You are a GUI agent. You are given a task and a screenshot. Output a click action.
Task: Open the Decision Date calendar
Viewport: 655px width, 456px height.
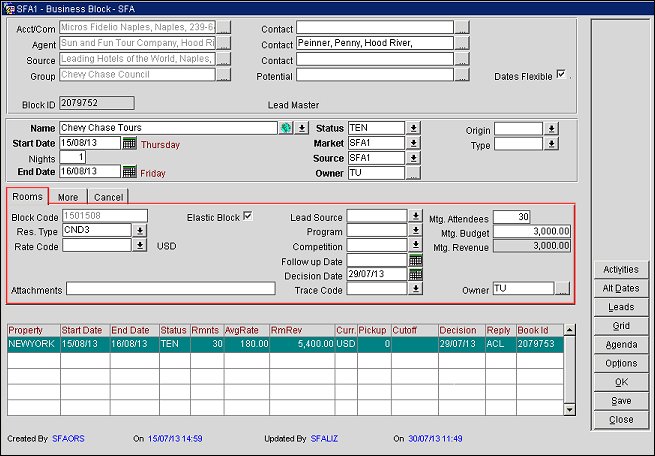click(x=415, y=274)
